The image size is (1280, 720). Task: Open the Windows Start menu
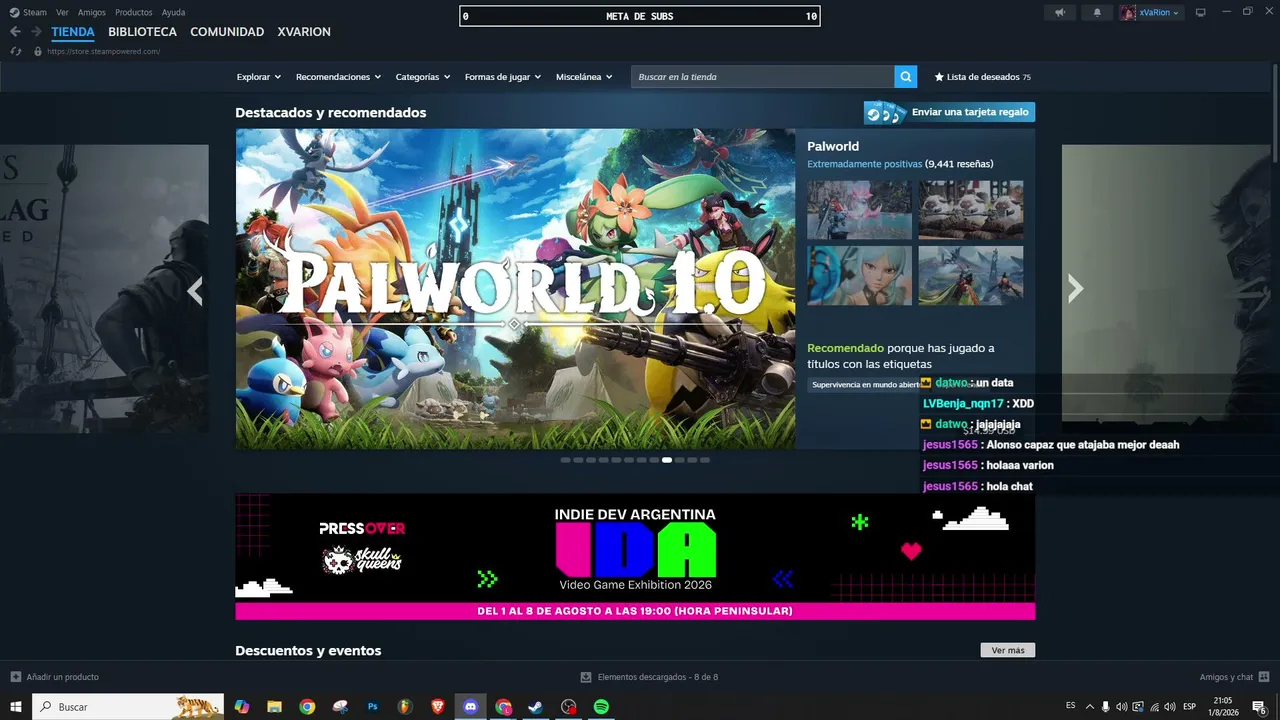point(16,707)
